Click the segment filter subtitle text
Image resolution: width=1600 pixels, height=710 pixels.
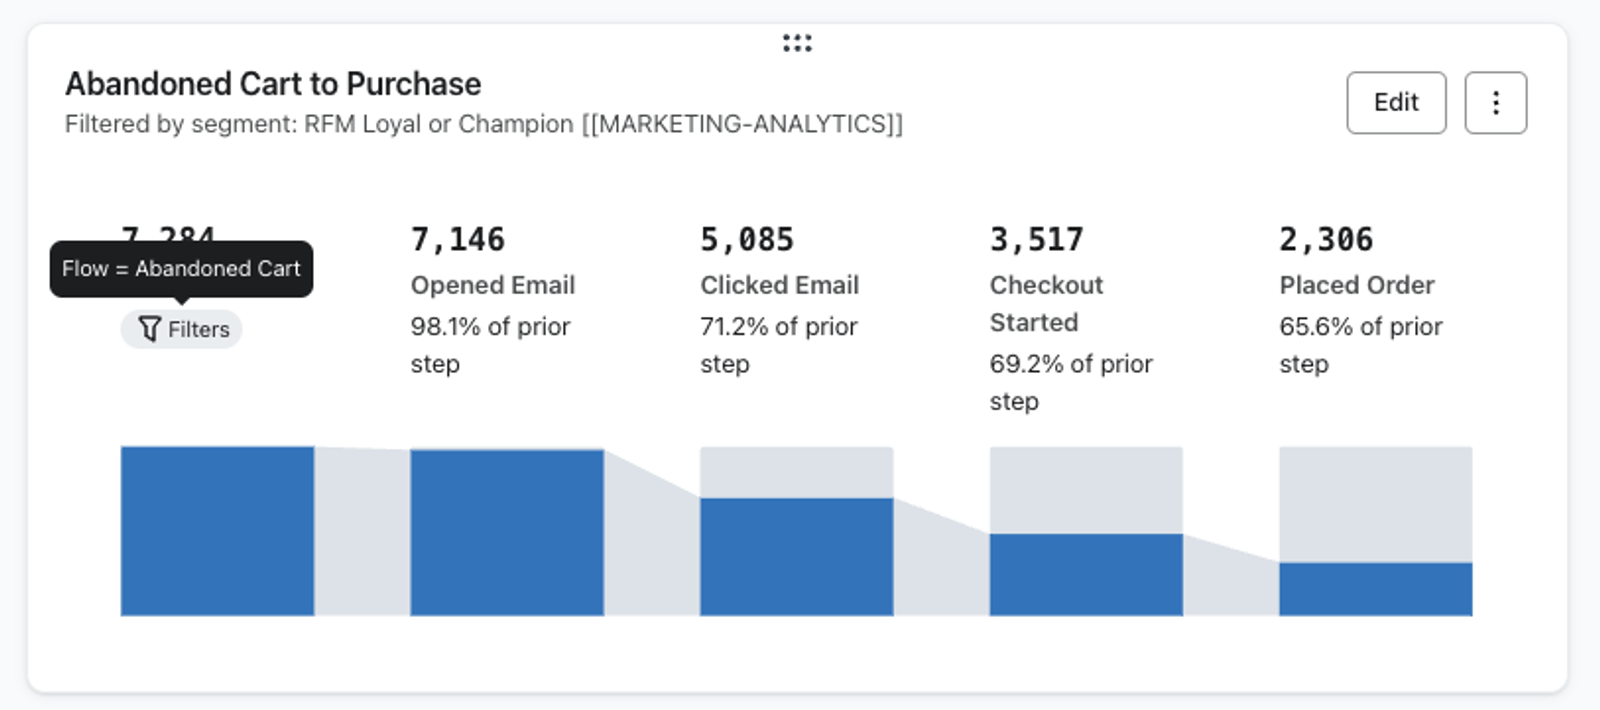pos(484,124)
